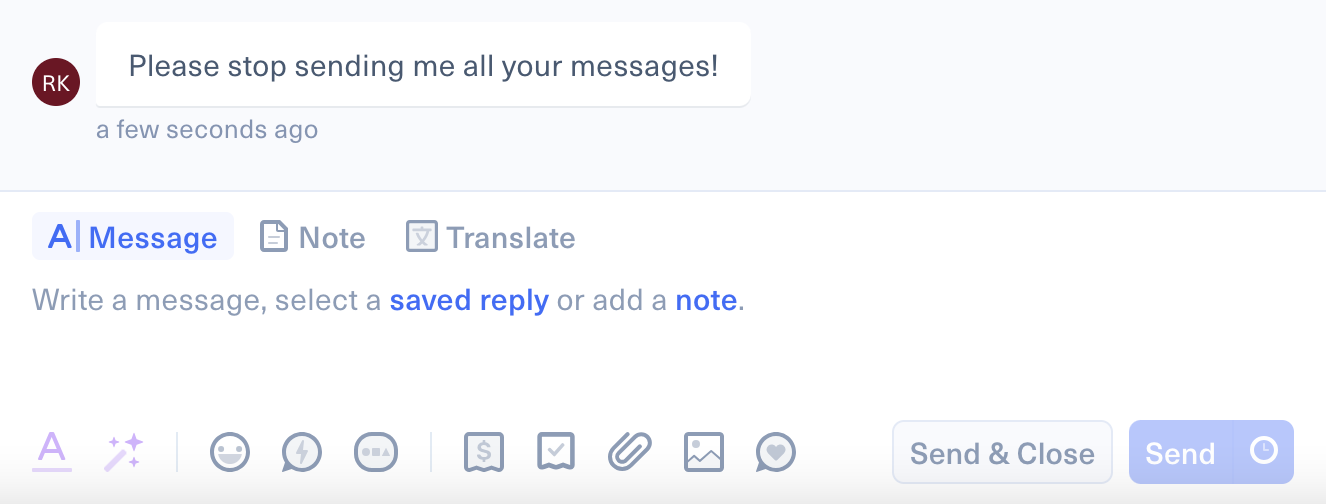Switch to the Message tab

[133, 237]
